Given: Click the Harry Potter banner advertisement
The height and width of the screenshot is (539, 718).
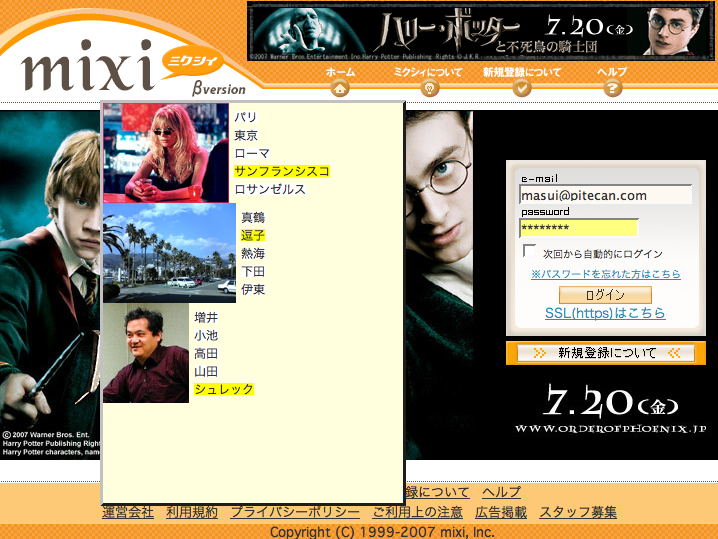Looking at the screenshot, I should (481, 31).
